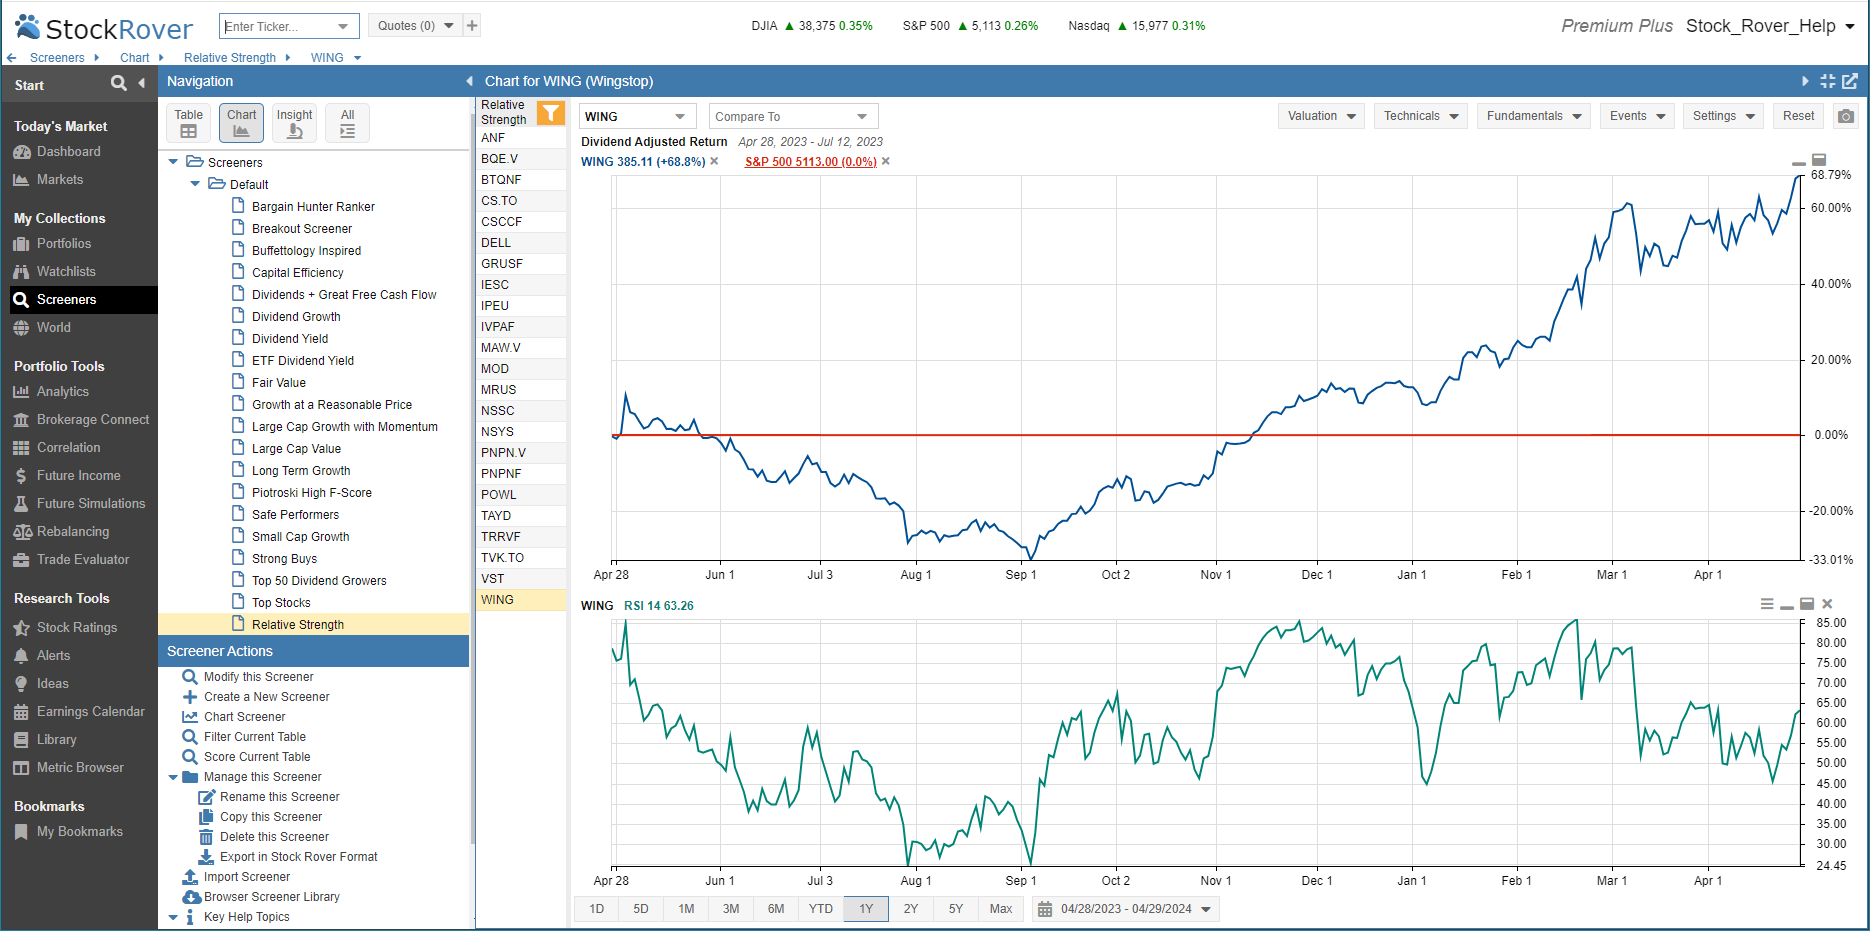Open Earnings Calendar
Image resolution: width=1870 pixels, height=931 pixels.
click(x=90, y=712)
